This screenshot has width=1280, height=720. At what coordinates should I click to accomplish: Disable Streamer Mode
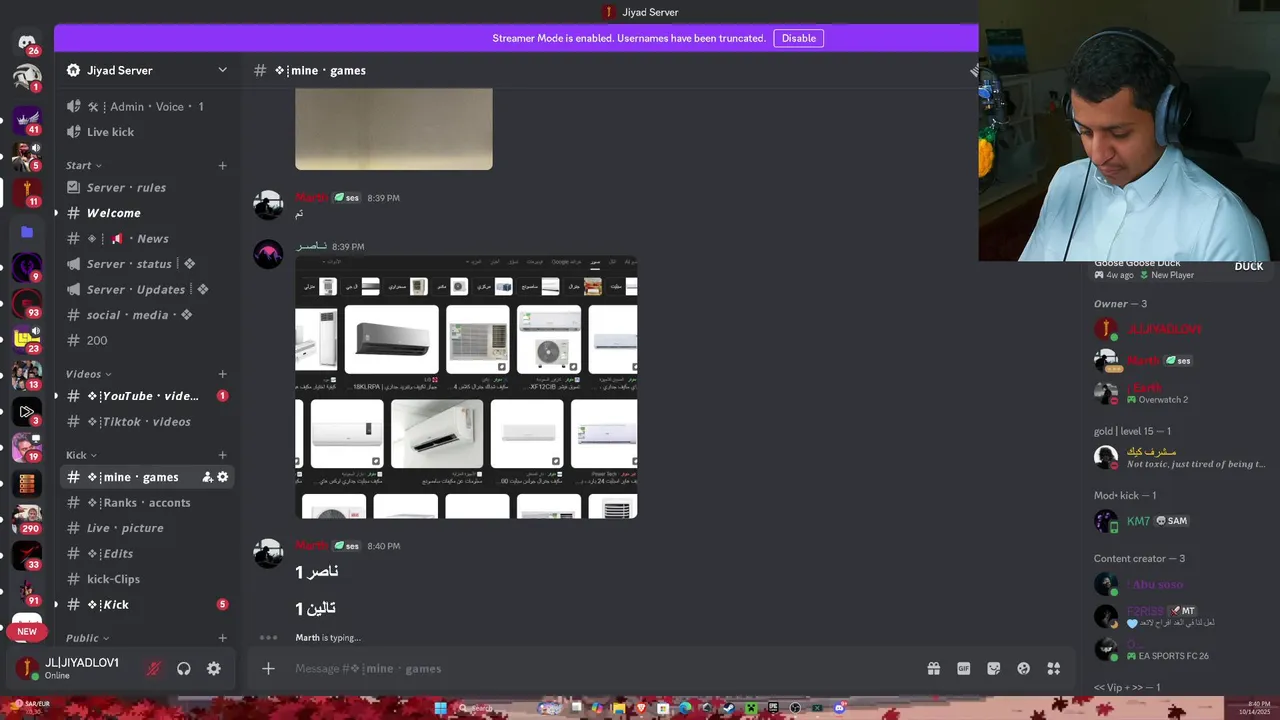798,38
